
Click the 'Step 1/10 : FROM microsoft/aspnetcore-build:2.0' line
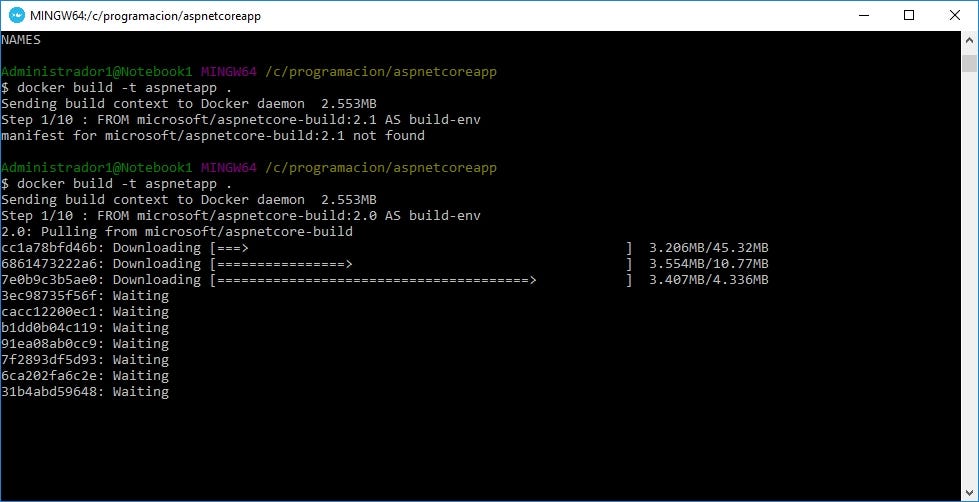point(241,215)
